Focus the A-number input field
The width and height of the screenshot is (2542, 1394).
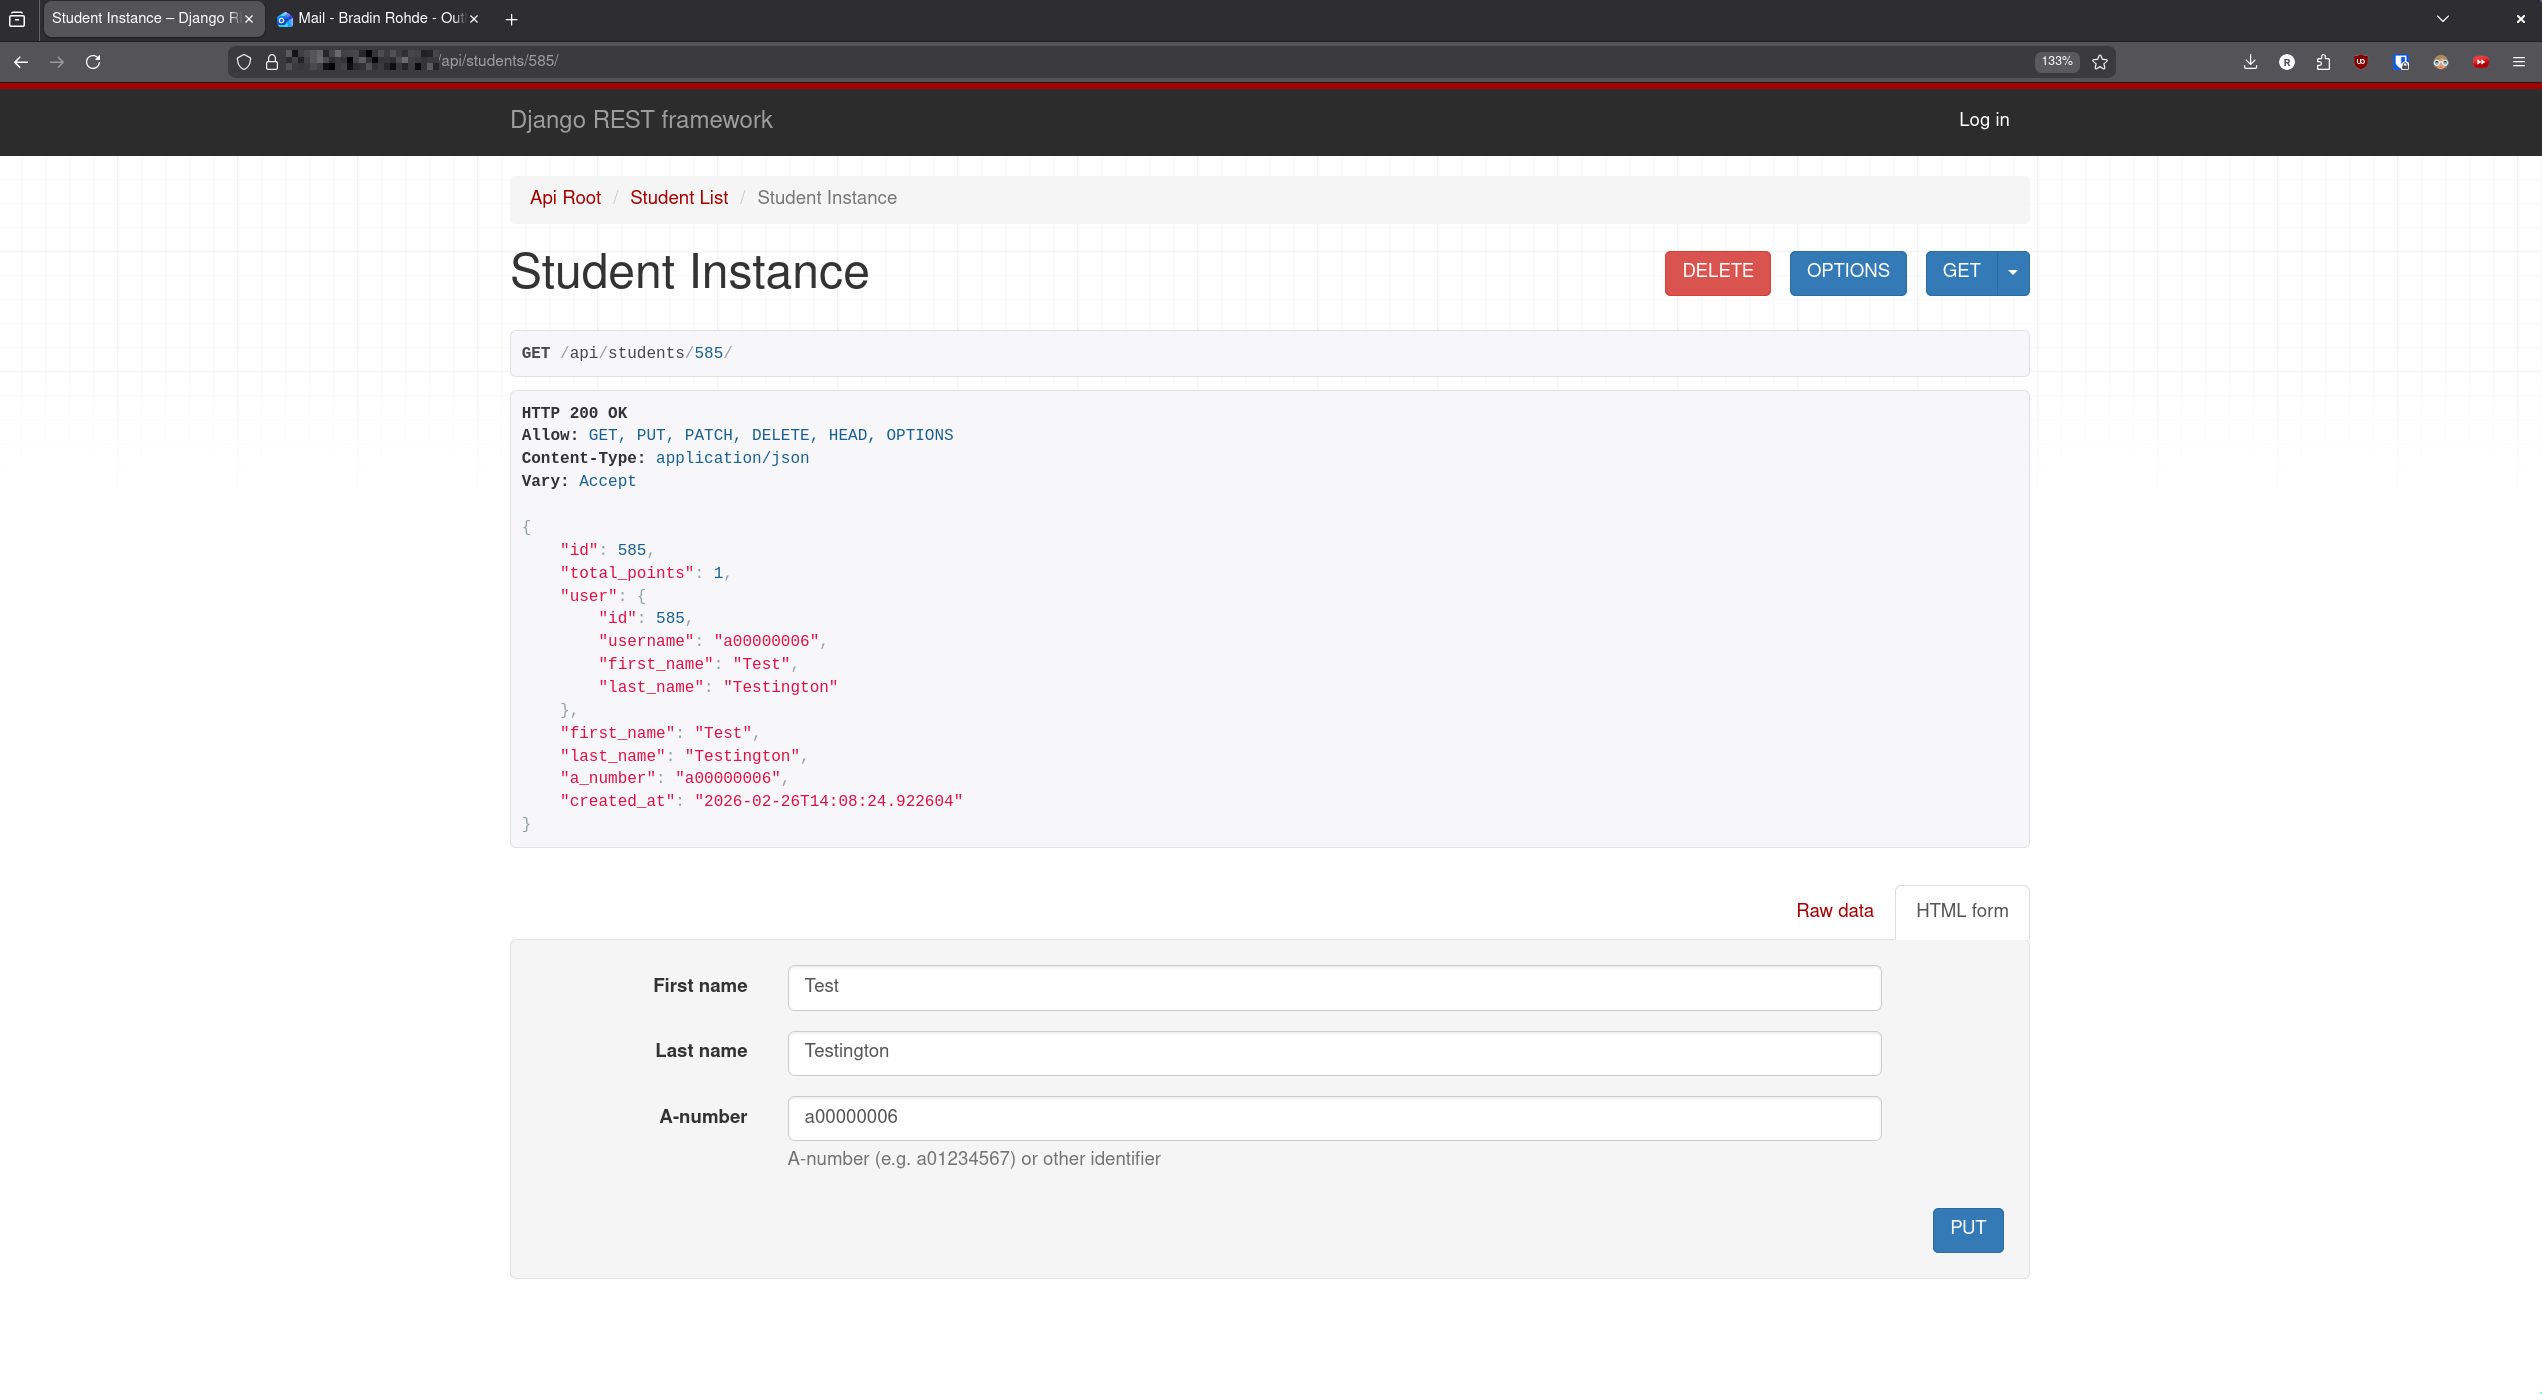pos(1334,1118)
